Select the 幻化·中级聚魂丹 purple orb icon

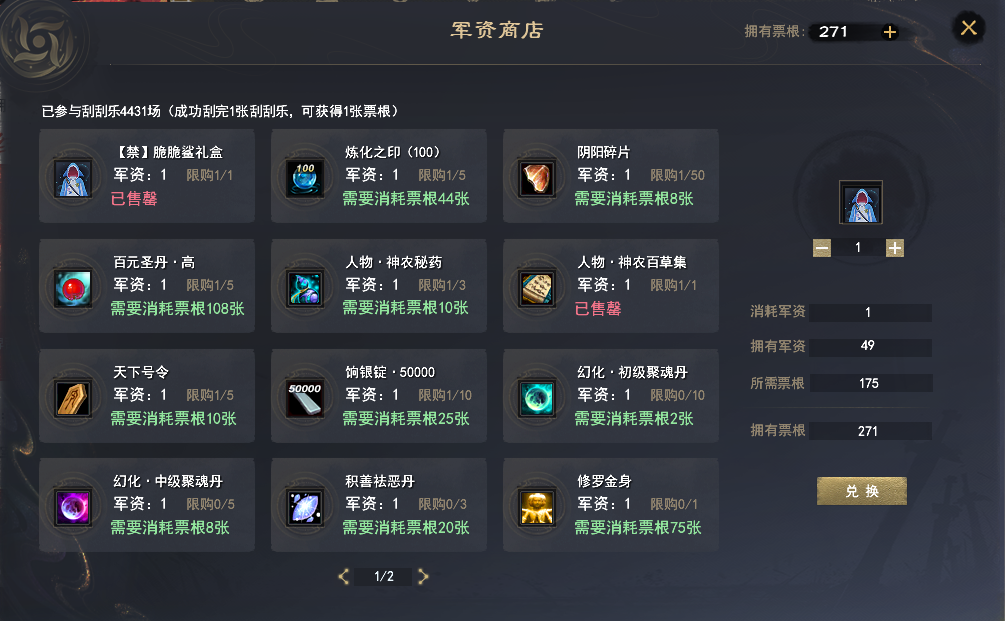click(72, 508)
